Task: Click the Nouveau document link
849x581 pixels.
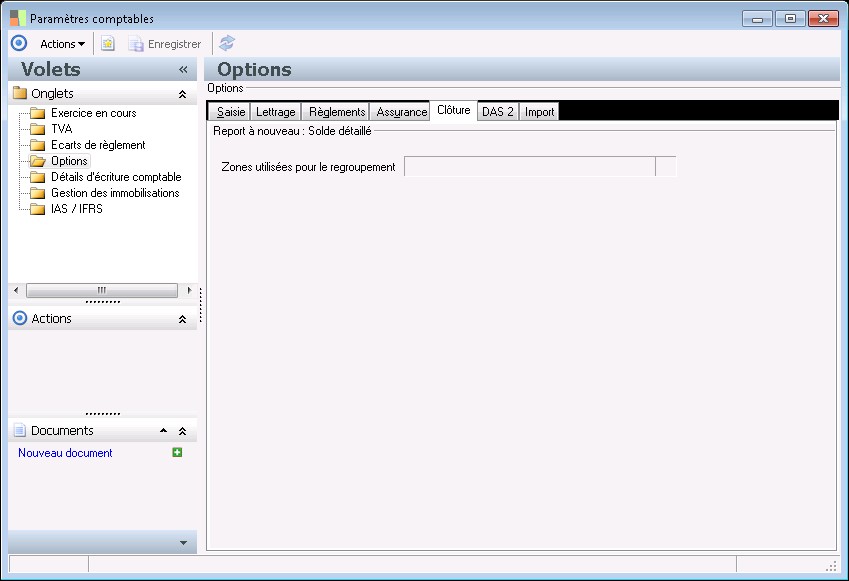Action: point(66,453)
